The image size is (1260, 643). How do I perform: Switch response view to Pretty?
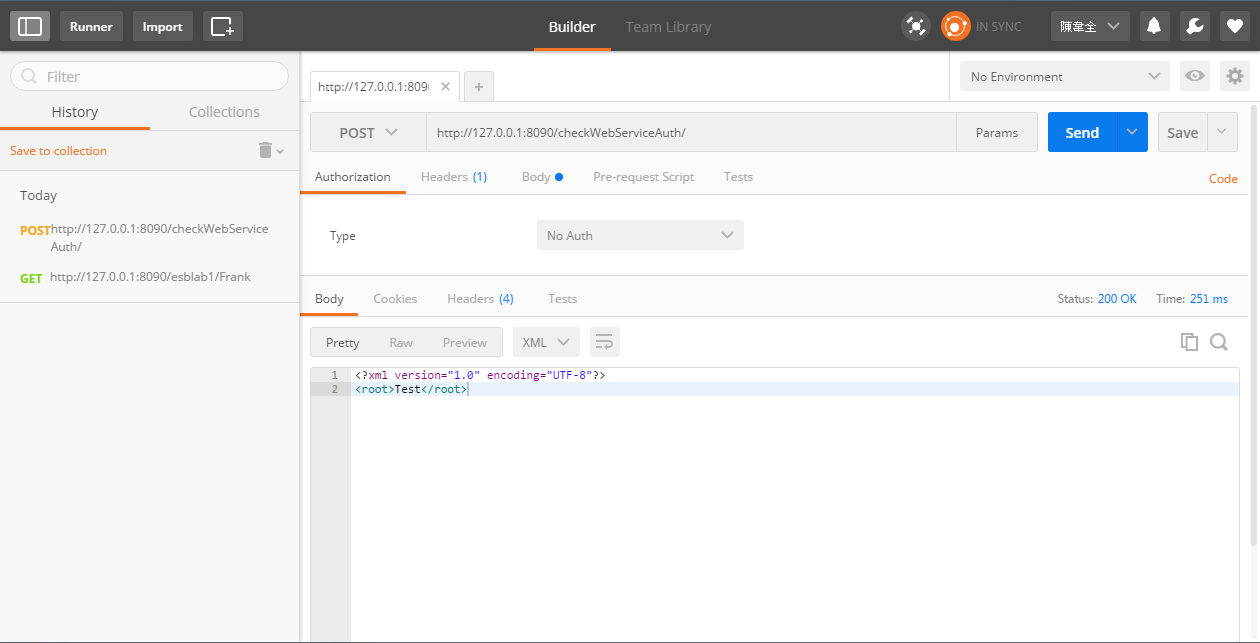point(342,342)
